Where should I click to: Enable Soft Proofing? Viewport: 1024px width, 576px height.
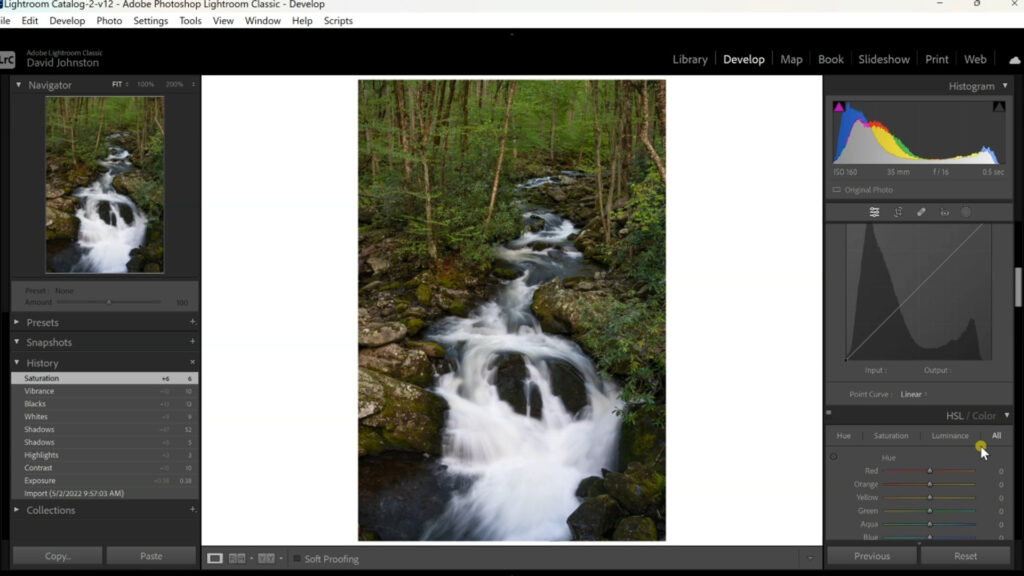pyautogui.click(x=296, y=559)
